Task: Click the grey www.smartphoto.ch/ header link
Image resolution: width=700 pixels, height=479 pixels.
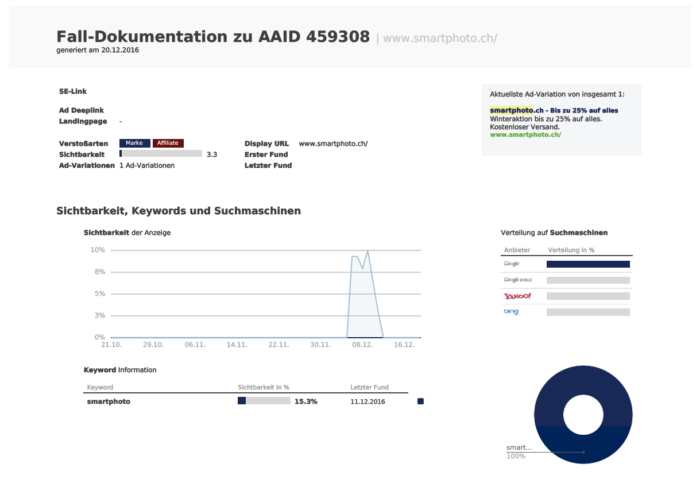Action: (440, 38)
